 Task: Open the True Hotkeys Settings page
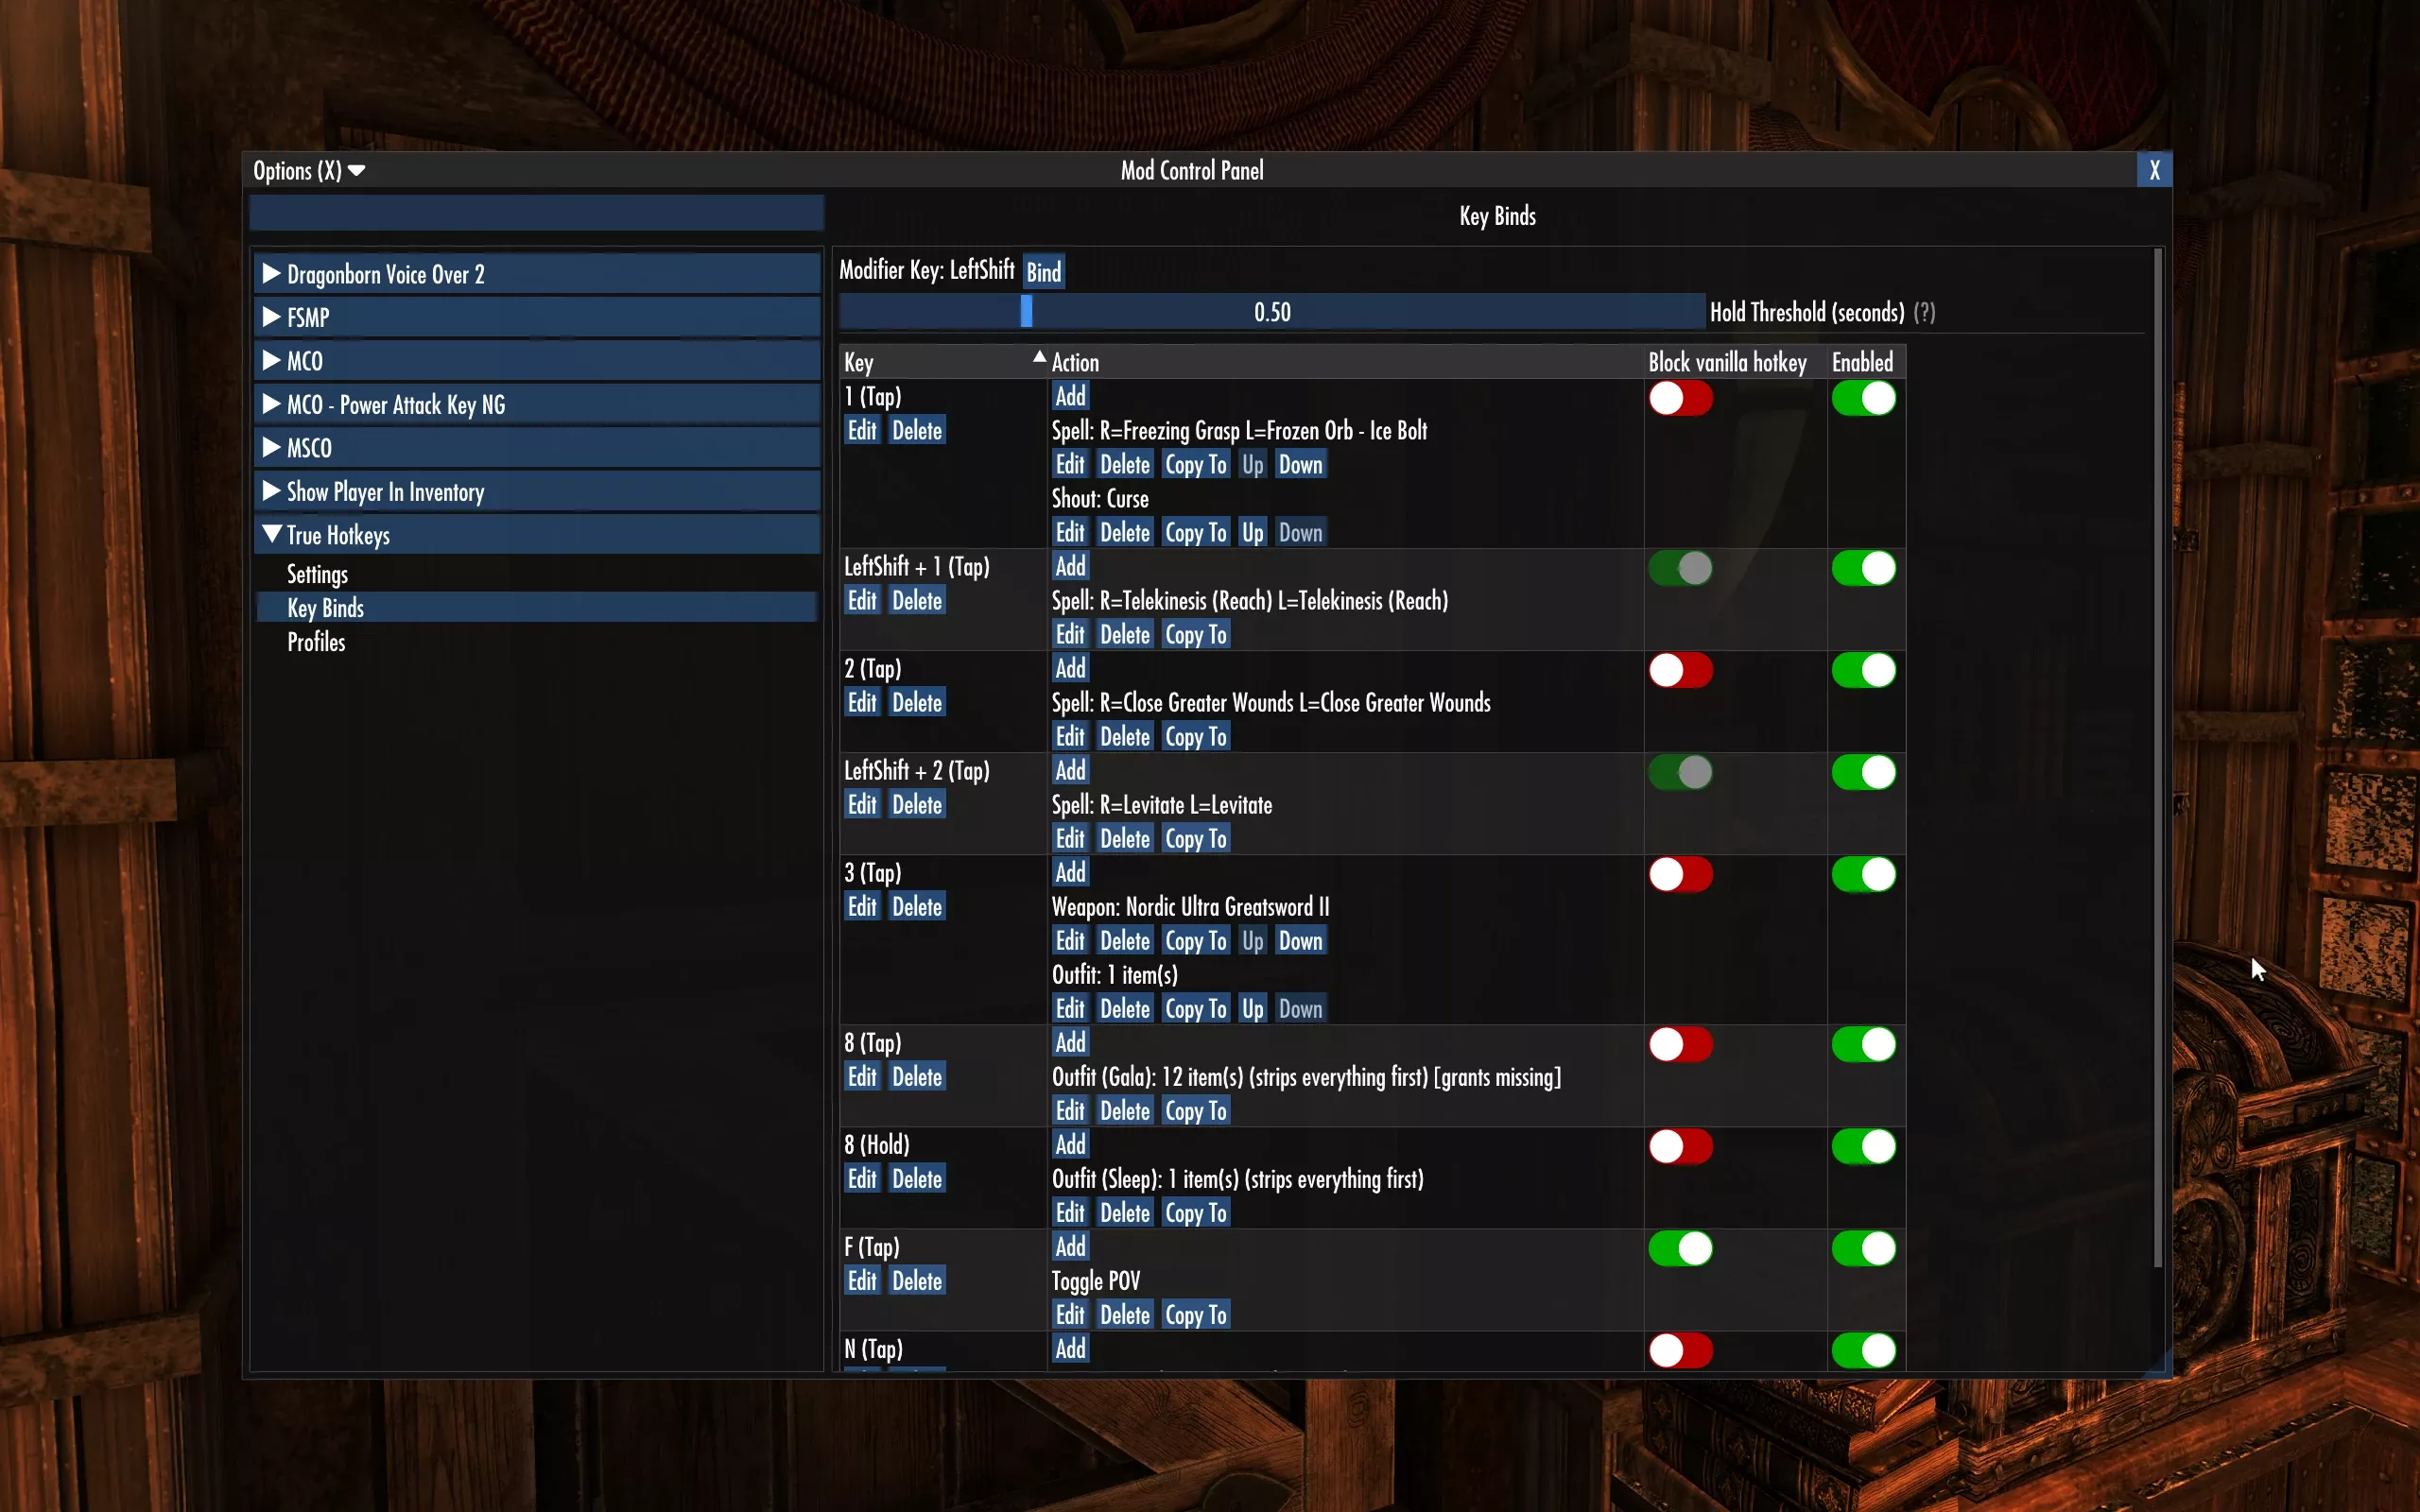point(317,574)
